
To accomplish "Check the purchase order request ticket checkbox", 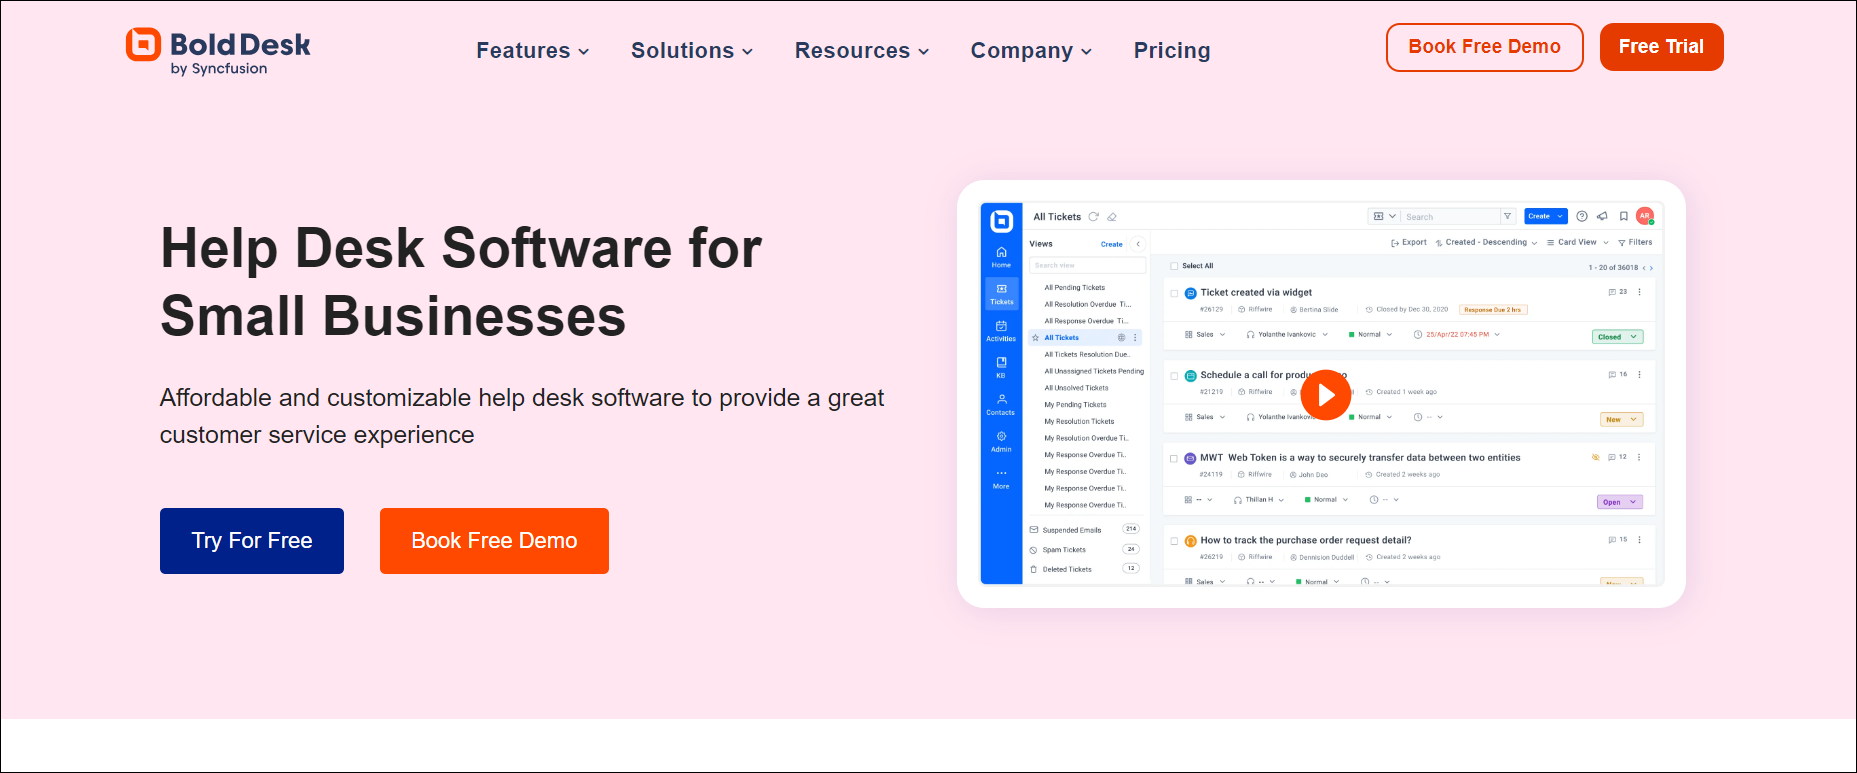I will click(x=1174, y=541).
